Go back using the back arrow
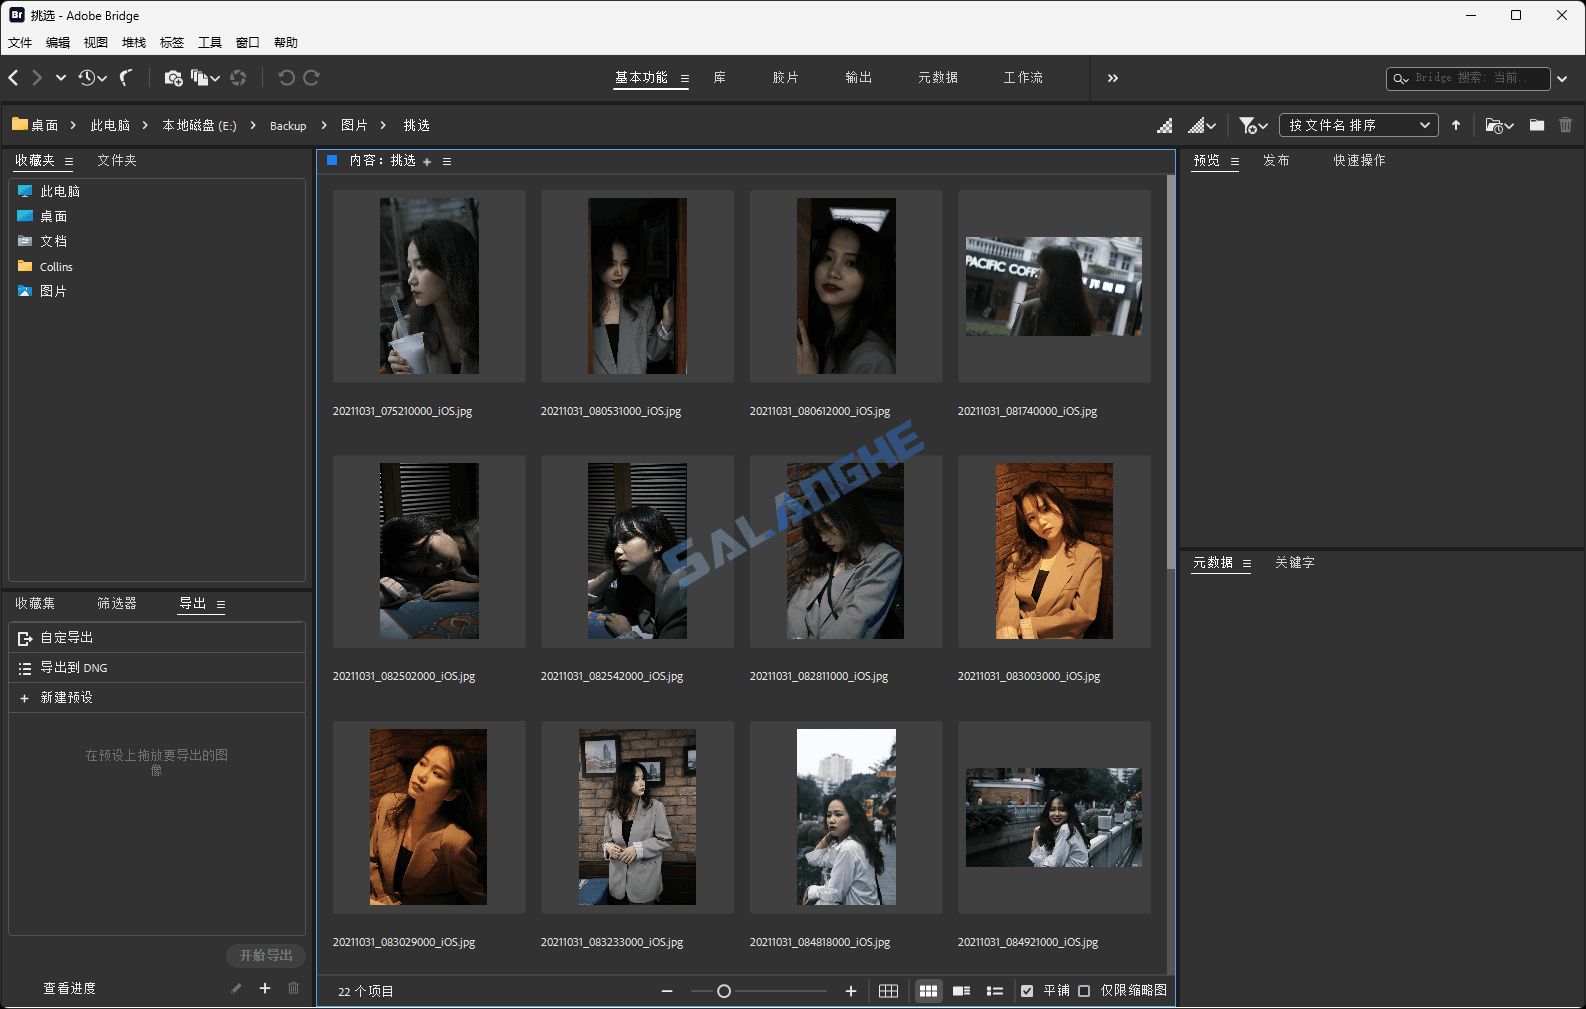The image size is (1586, 1009). point(14,78)
